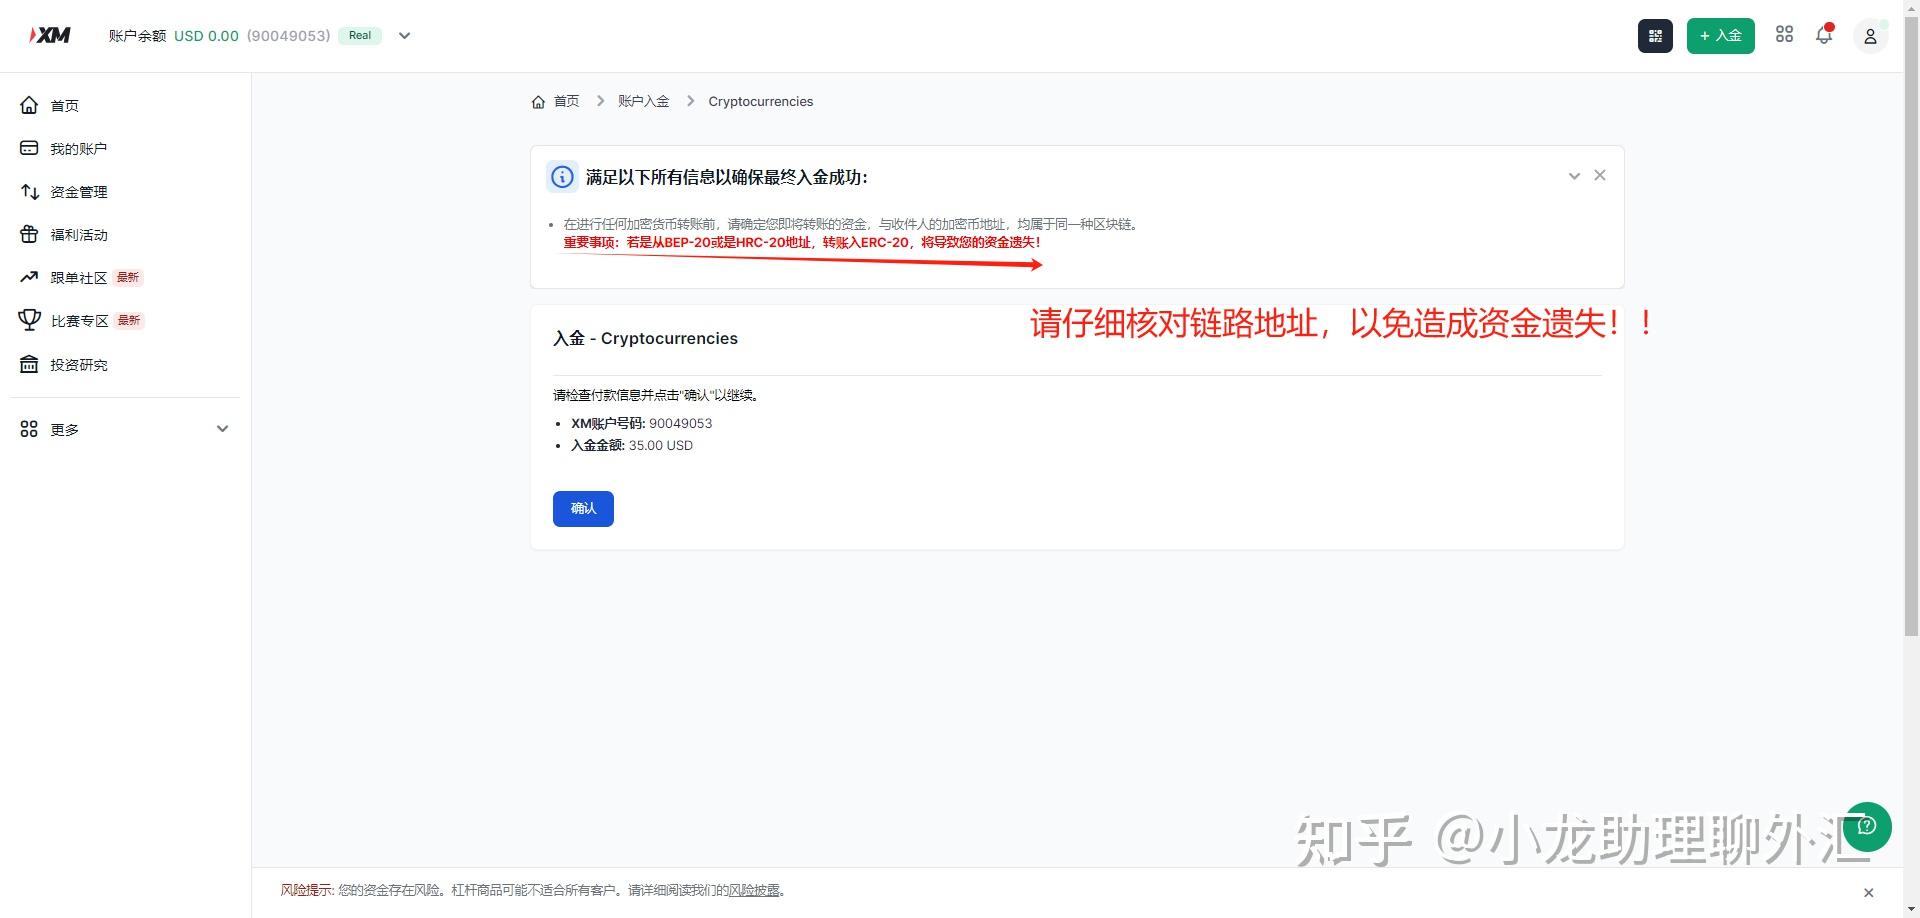Collapse the deposit info notice
This screenshot has height=918, width=1920.
point(1574,176)
